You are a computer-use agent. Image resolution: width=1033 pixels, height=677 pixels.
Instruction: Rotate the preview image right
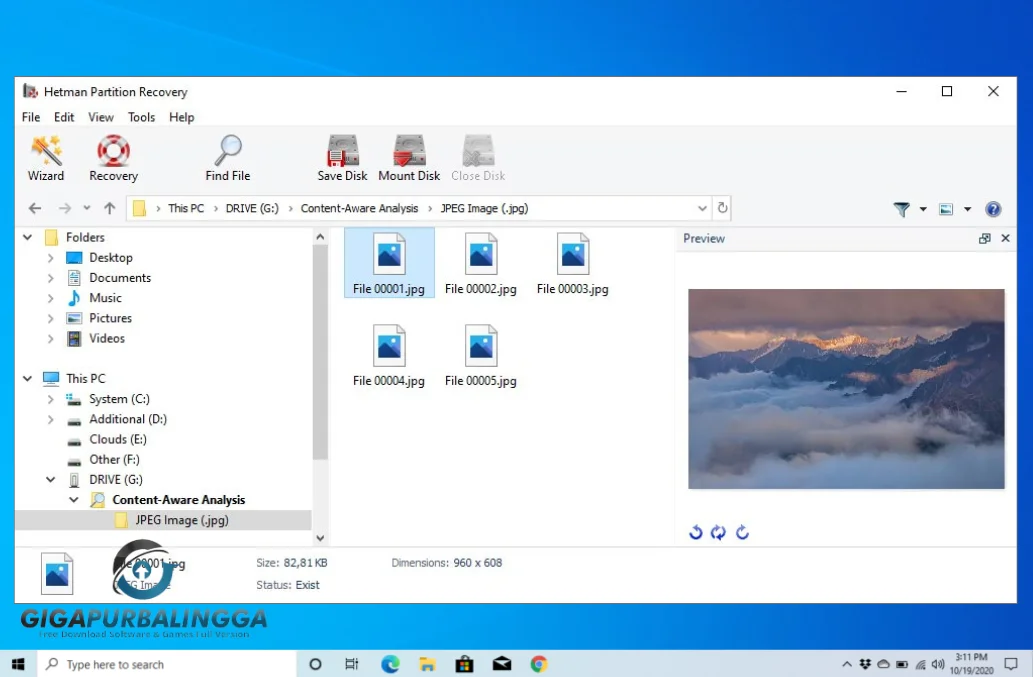[x=742, y=533]
